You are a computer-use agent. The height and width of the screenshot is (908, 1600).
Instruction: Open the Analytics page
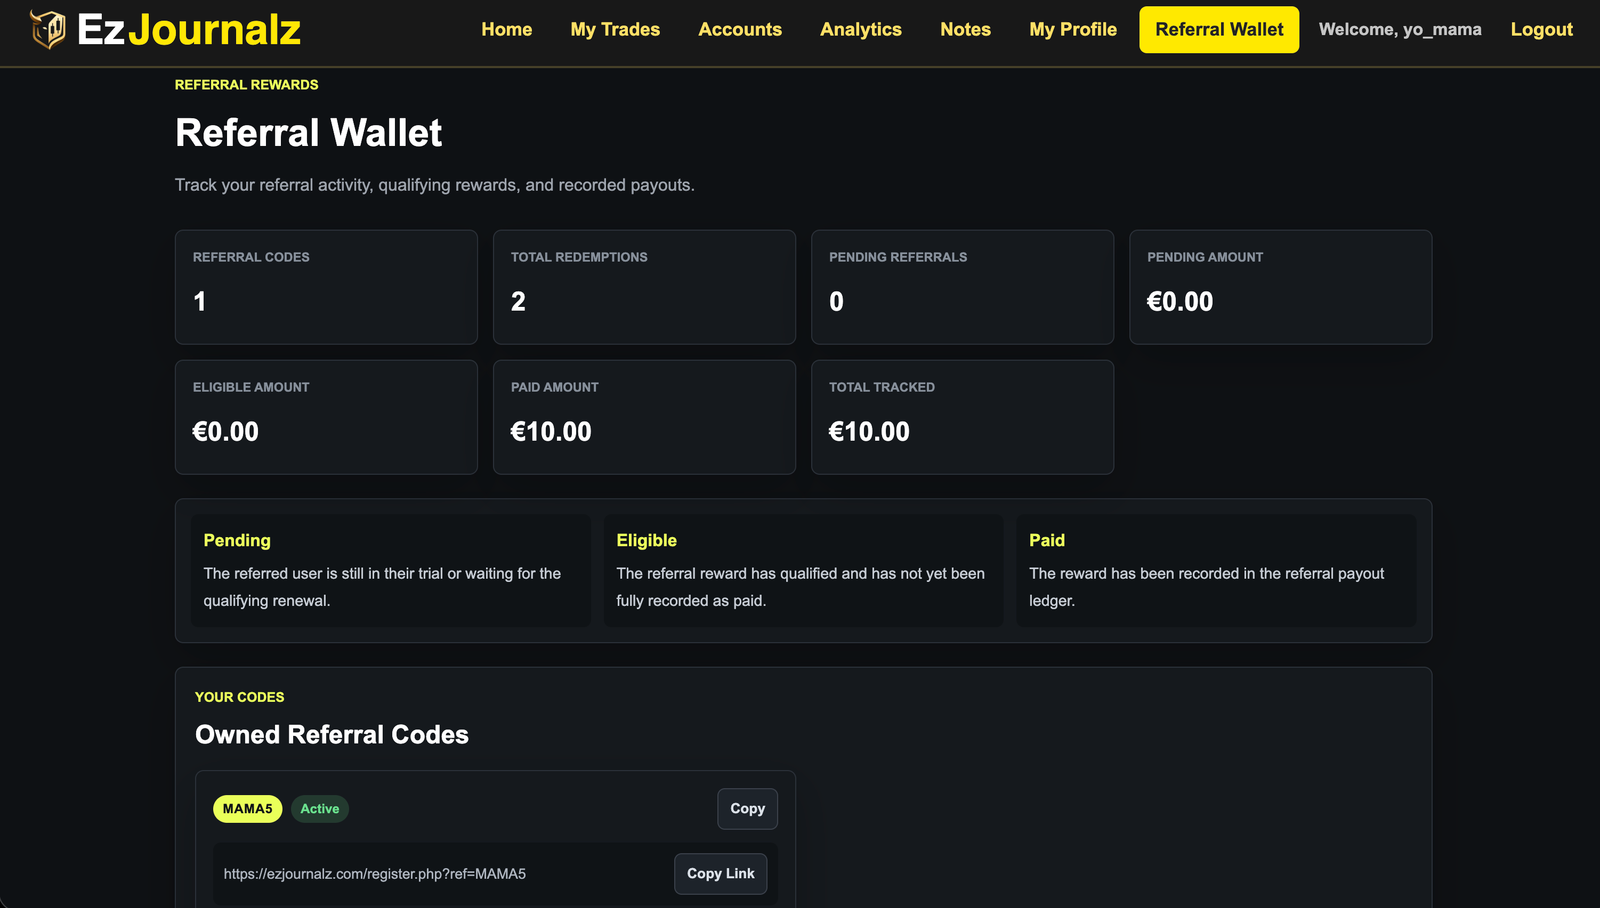861,30
